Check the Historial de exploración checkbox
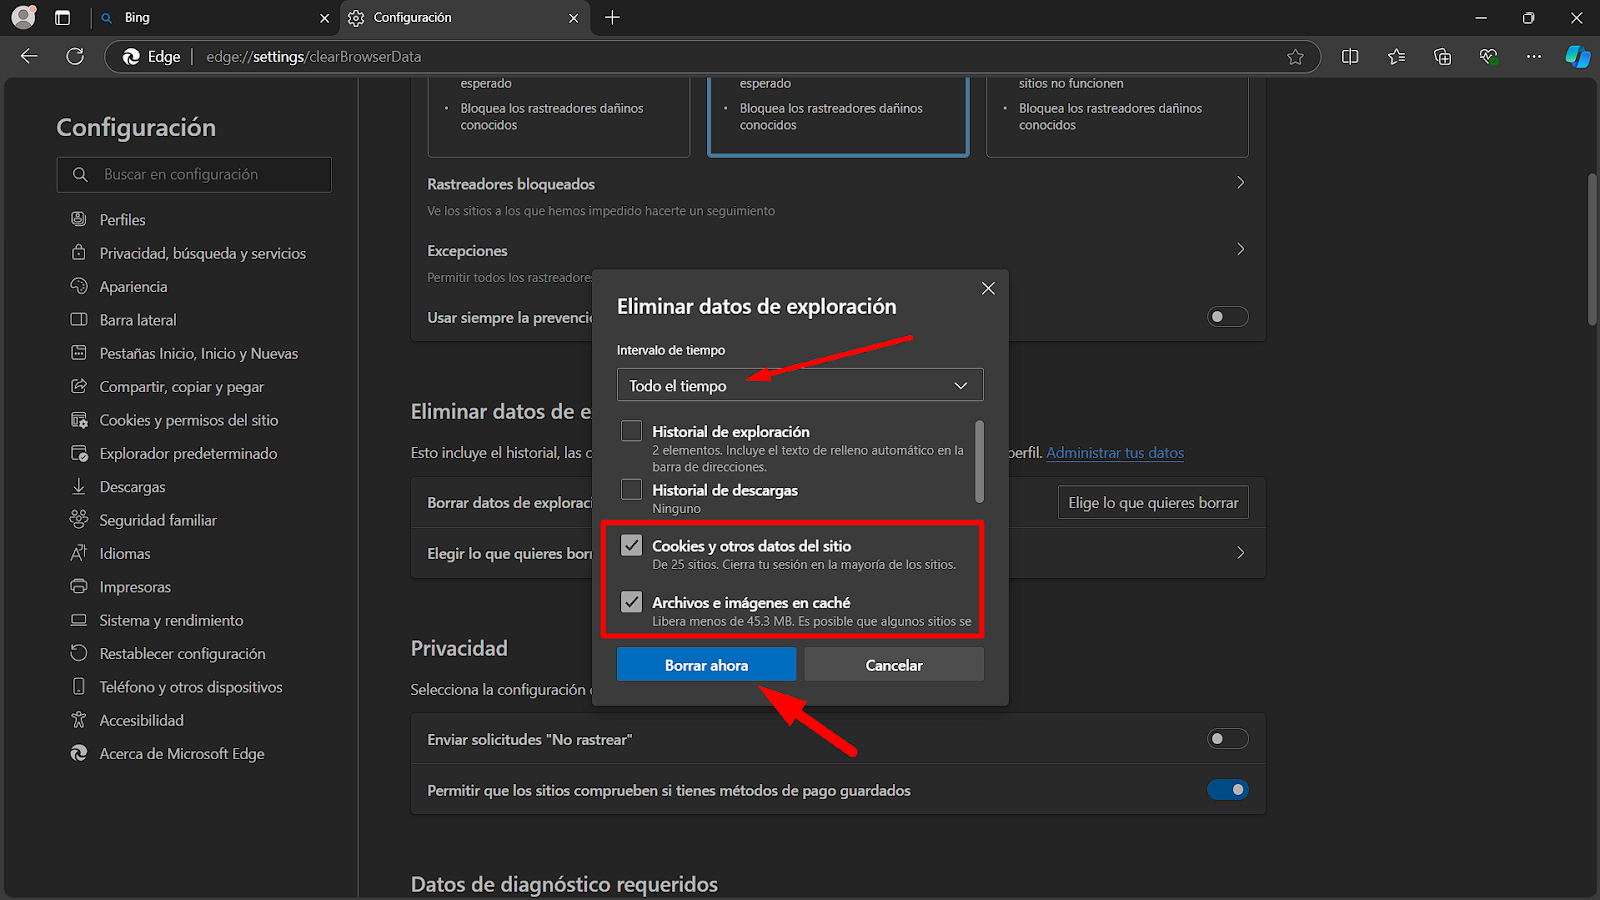The image size is (1600, 900). pos(631,431)
